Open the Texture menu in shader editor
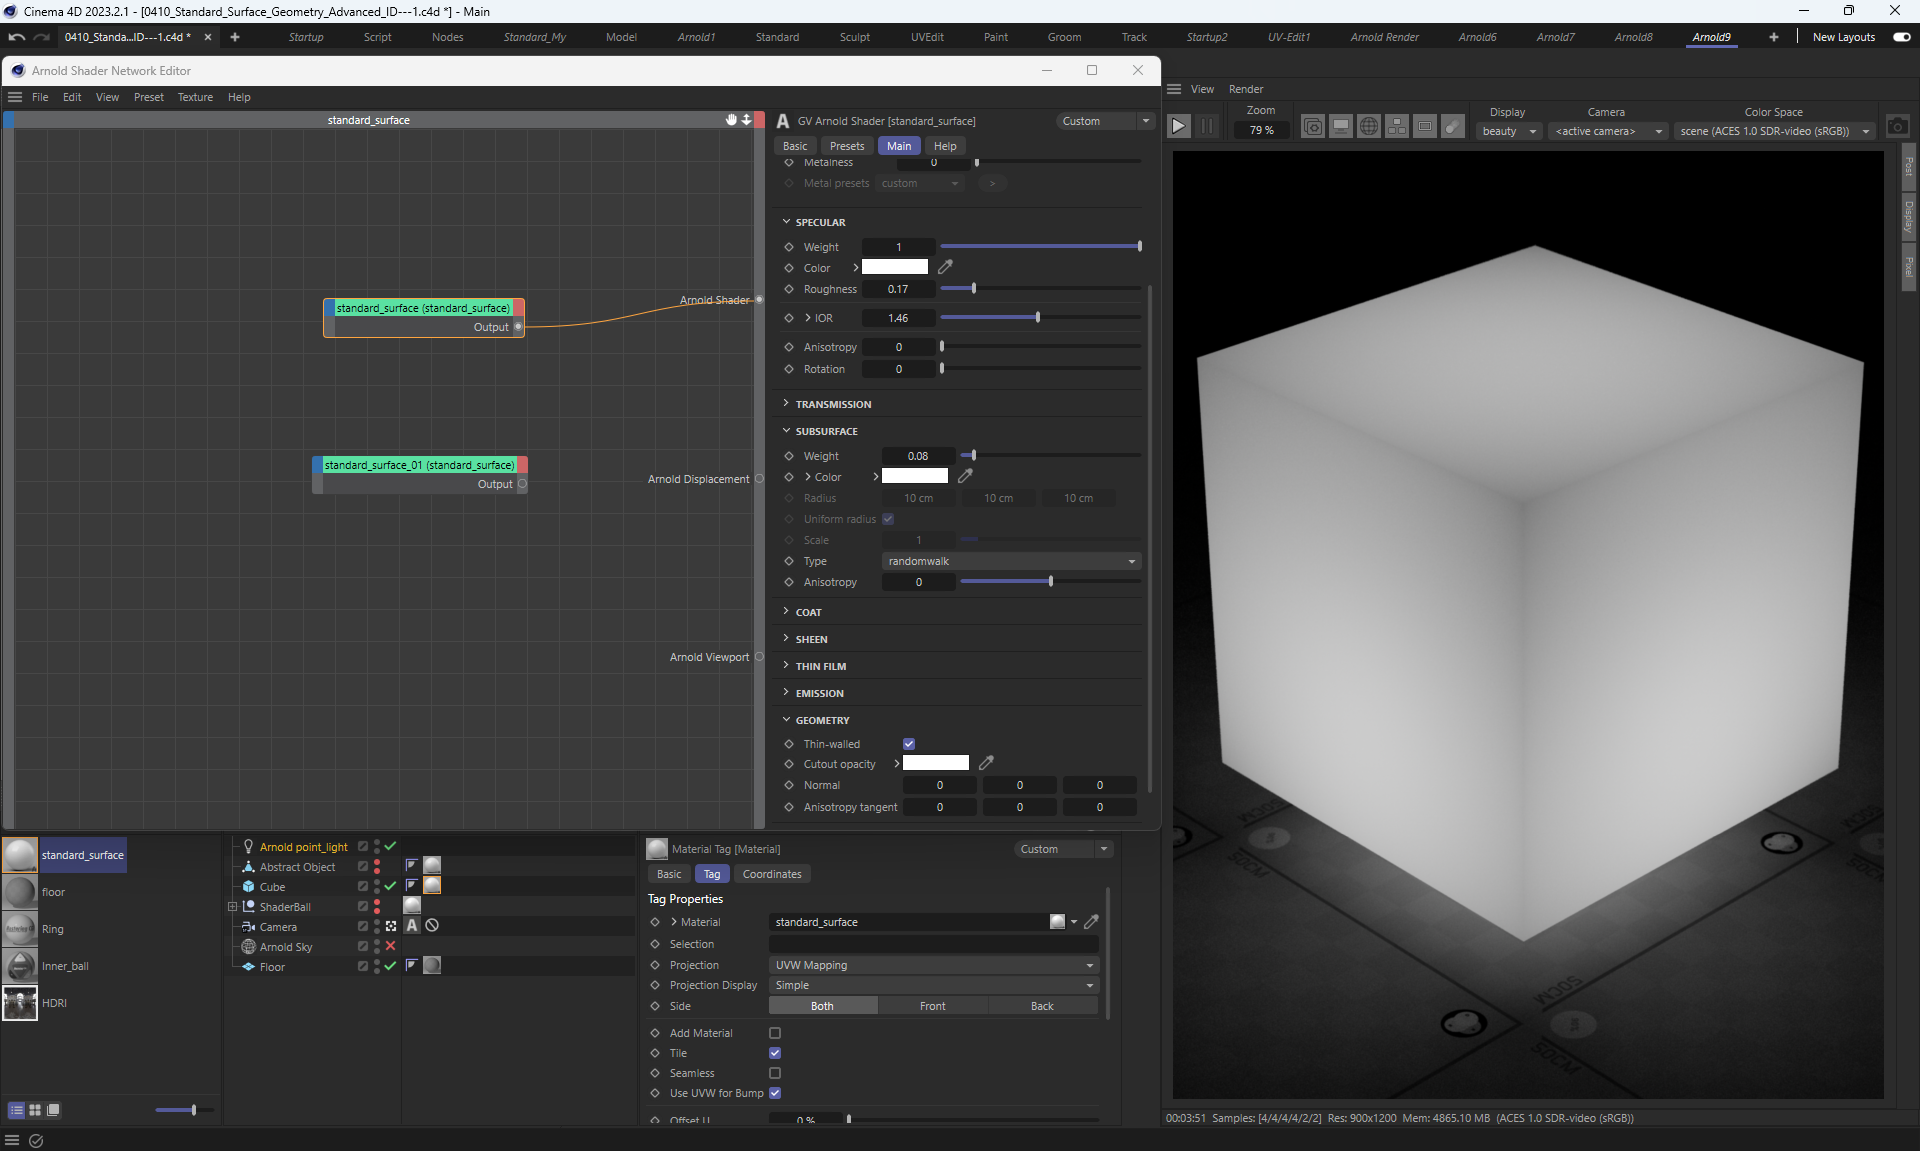 (195, 97)
